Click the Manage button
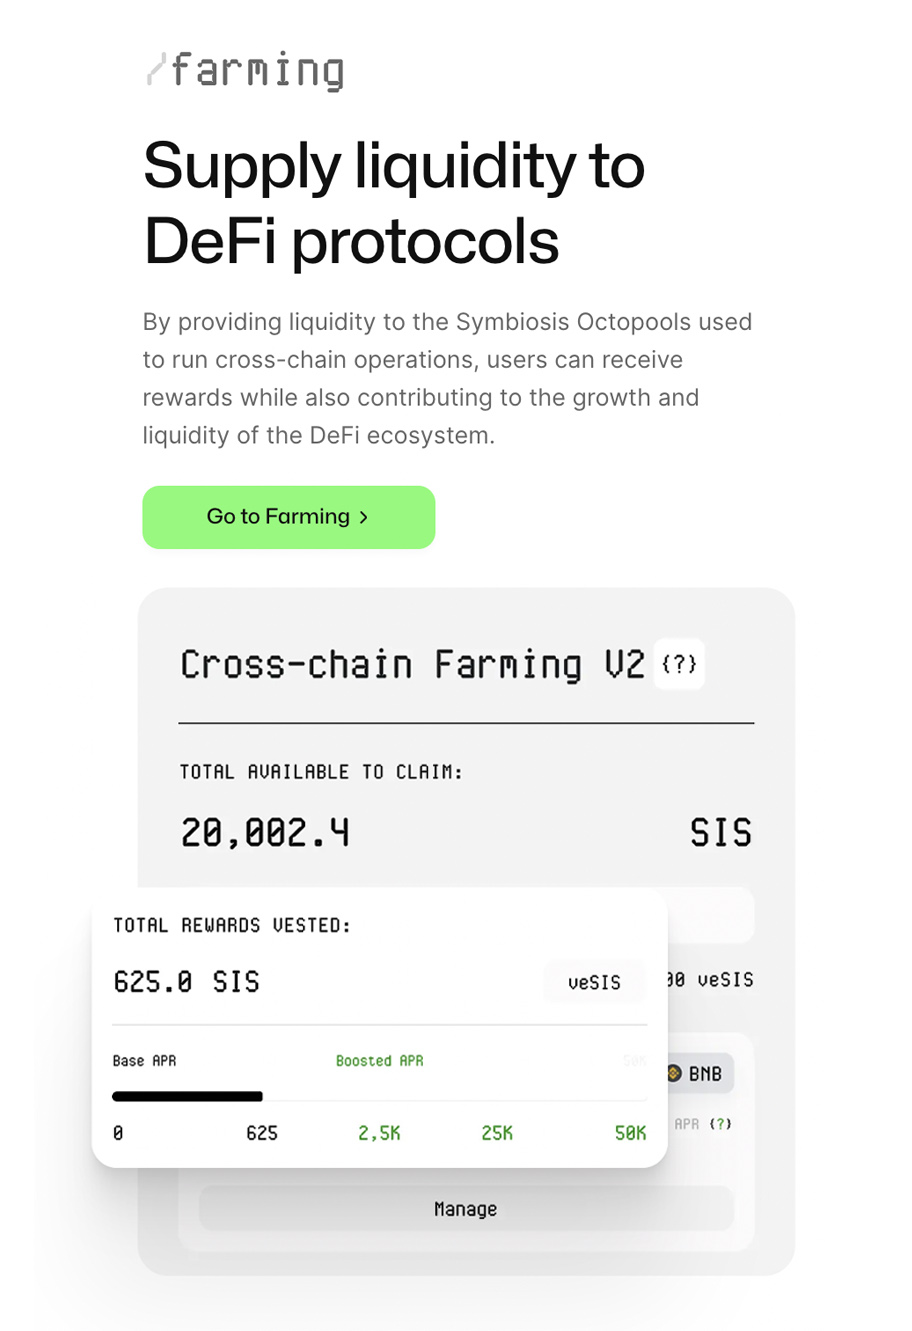912x1331 pixels. pos(466,1209)
